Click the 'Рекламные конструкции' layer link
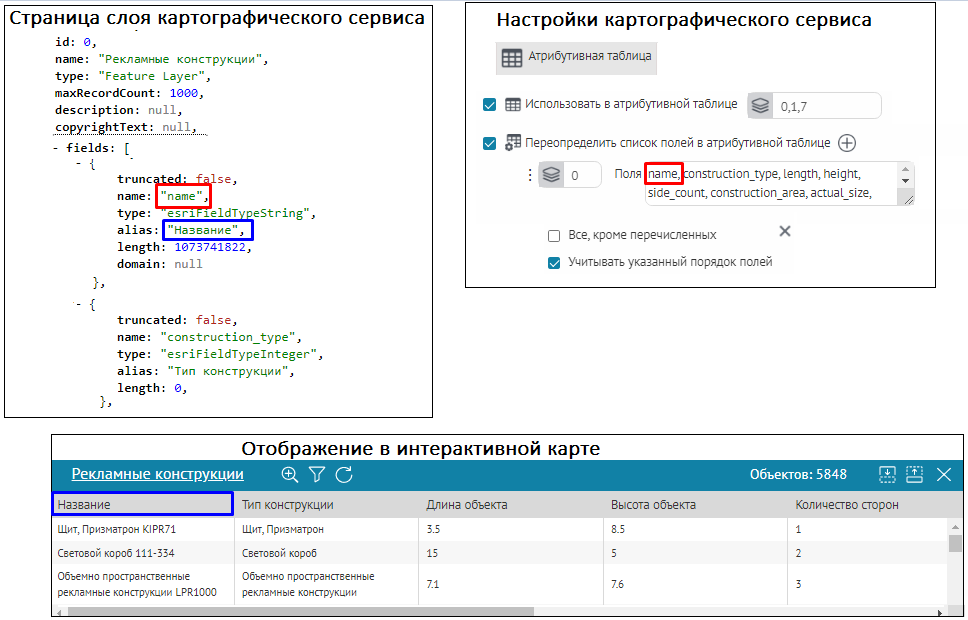The image size is (968, 620). pyautogui.click(x=157, y=475)
